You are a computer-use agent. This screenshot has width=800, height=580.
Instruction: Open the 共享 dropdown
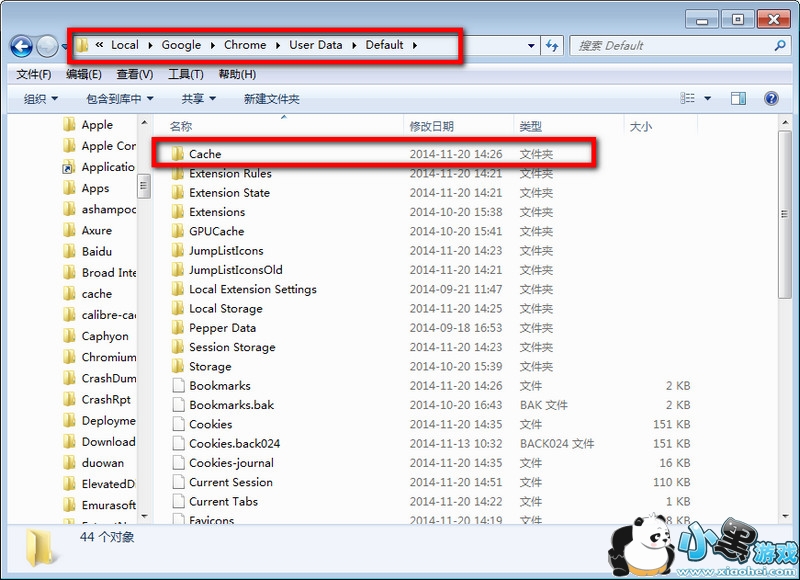coord(199,98)
